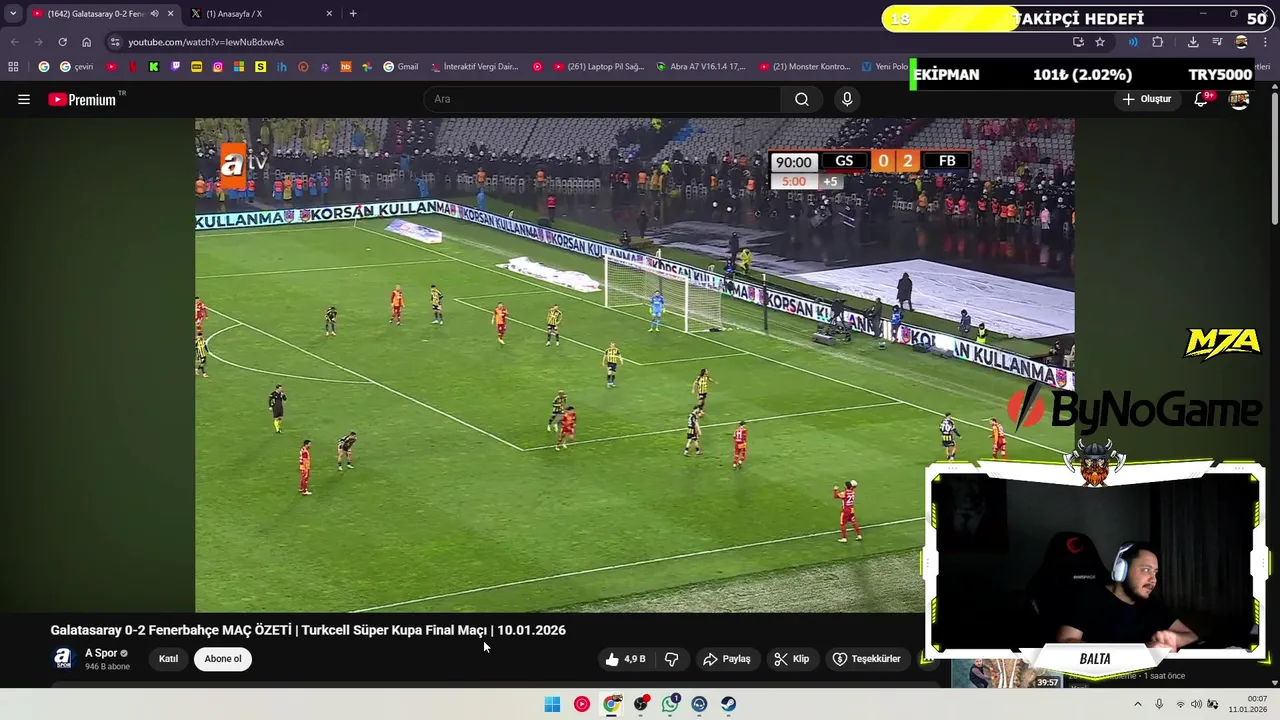This screenshot has height=720, width=1280.
Task: Open Twitch bookmark icon
Action: coord(176,67)
